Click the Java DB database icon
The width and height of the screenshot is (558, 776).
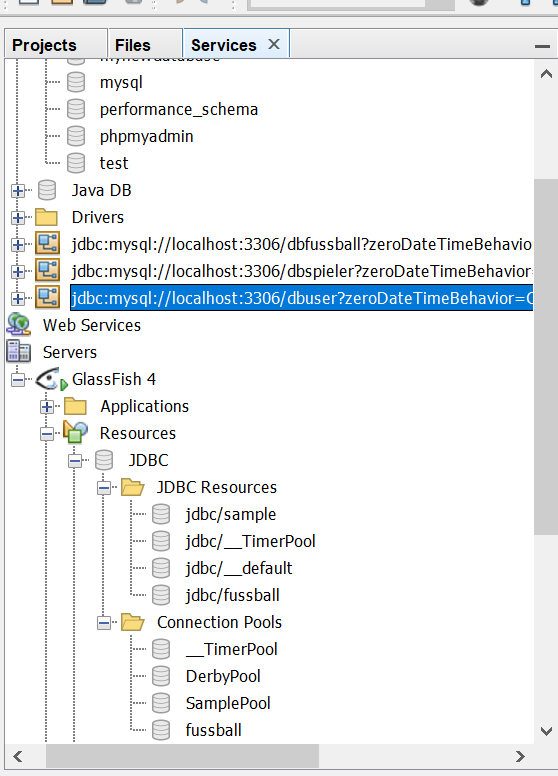(x=47, y=190)
